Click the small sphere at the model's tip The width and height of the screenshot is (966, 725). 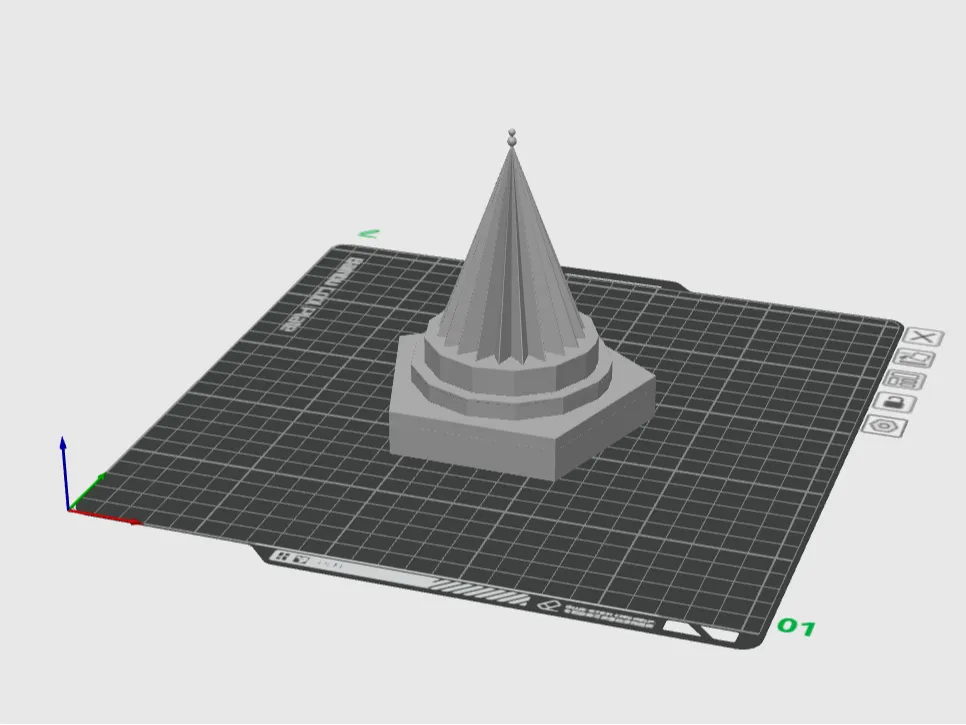[x=513, y=133]
